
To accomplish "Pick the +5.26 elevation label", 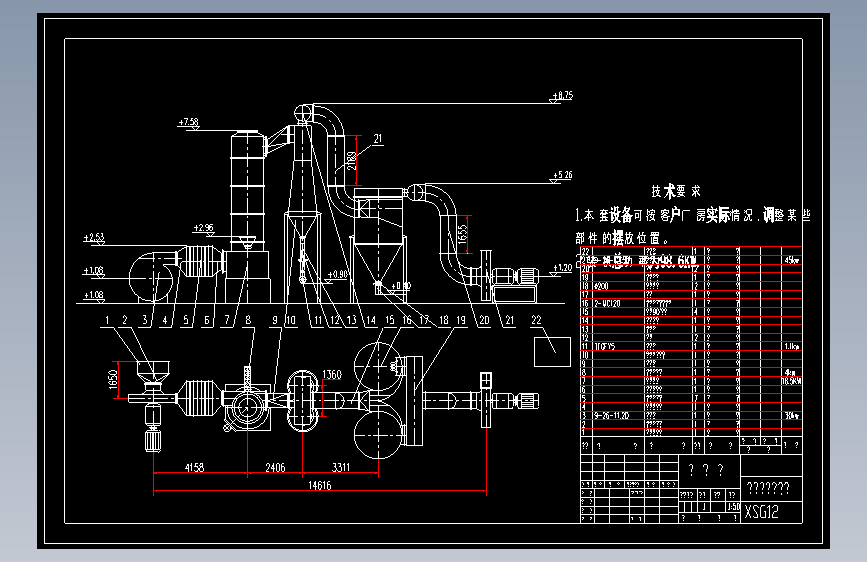I will coord(563,175).
